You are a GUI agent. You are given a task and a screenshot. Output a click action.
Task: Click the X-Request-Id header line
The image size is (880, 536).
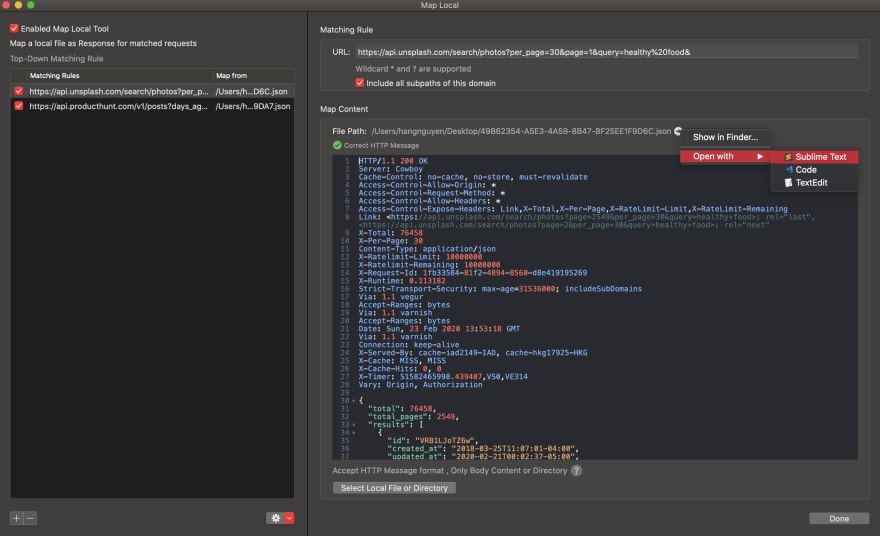tap(473, 273)
